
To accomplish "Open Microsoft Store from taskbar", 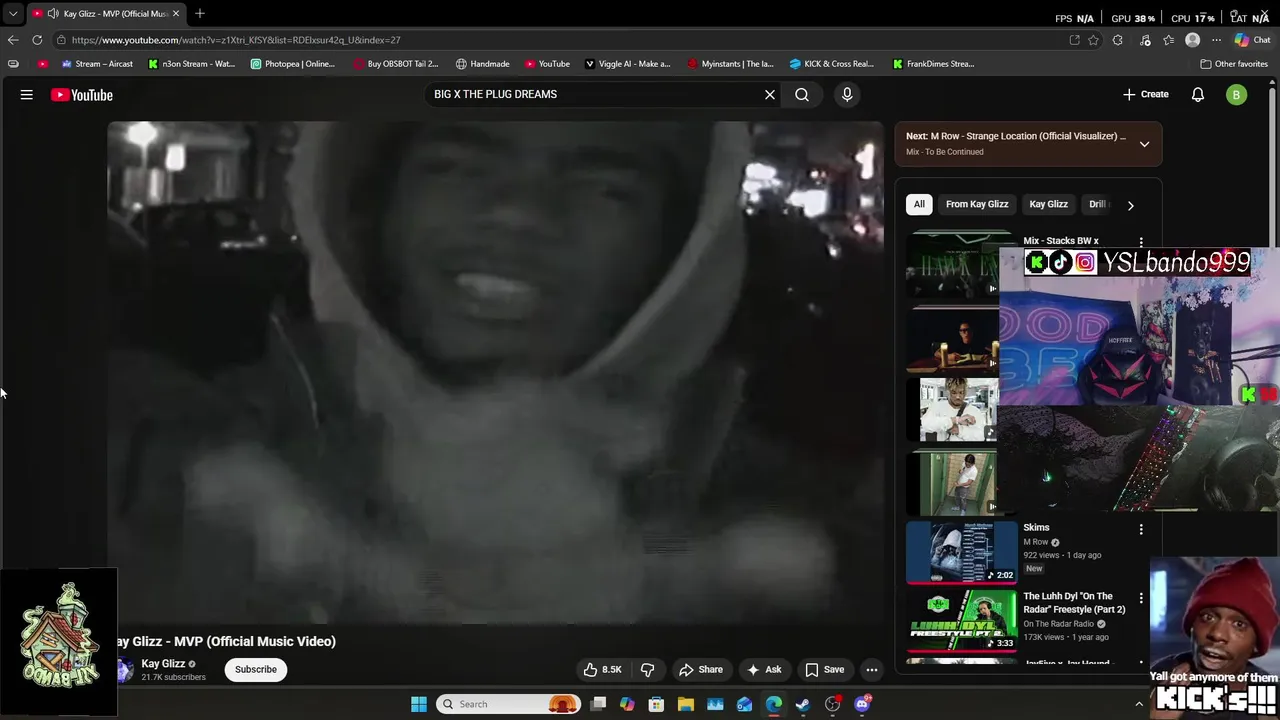I will click(x=656, y=704).
